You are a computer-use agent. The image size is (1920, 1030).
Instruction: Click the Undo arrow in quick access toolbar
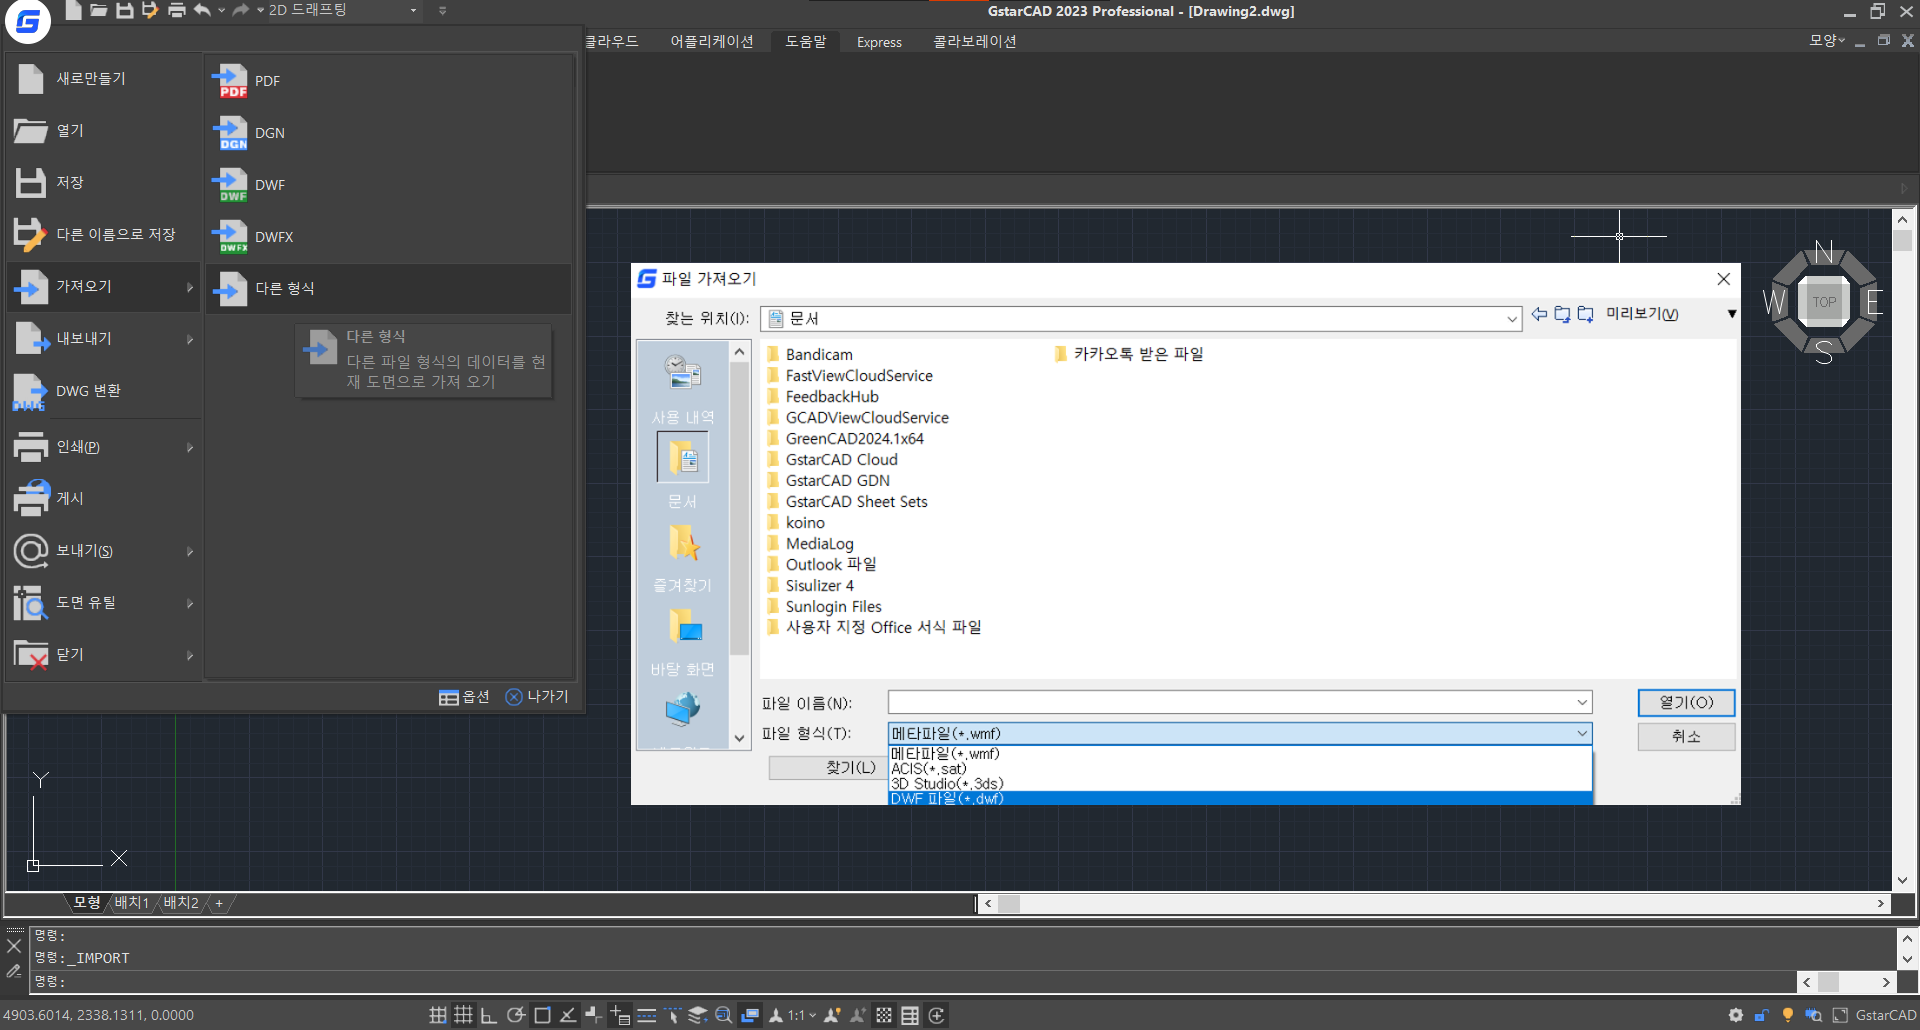coord(202,10)
